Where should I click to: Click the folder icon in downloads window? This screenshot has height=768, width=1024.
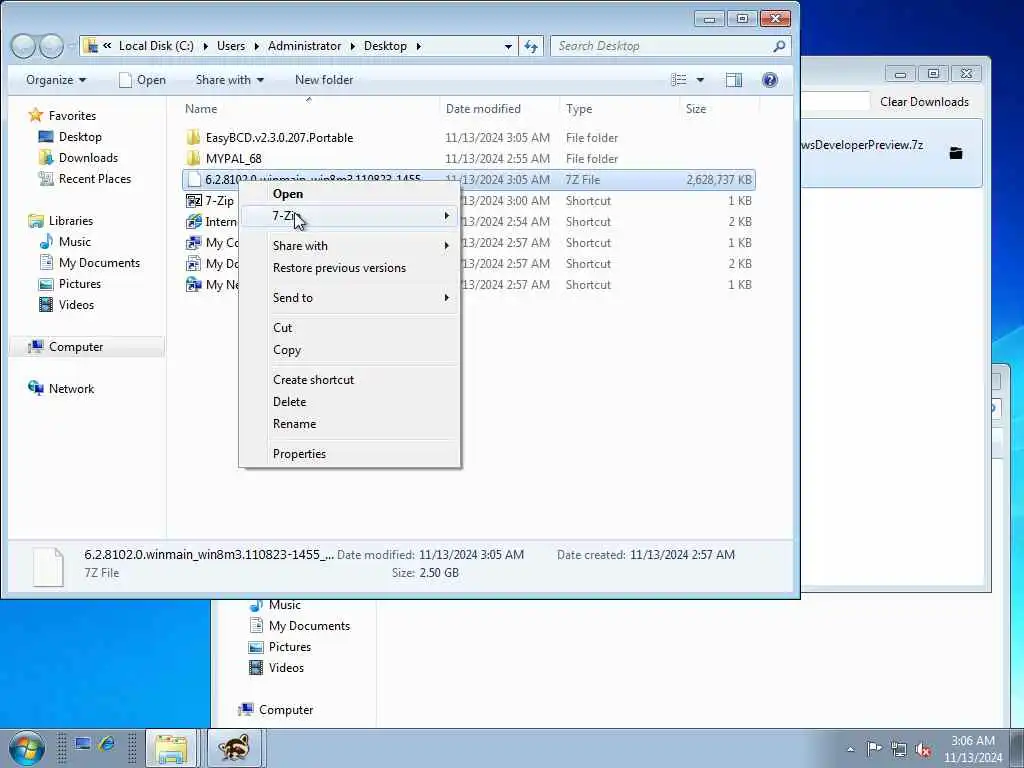(956, 153)
